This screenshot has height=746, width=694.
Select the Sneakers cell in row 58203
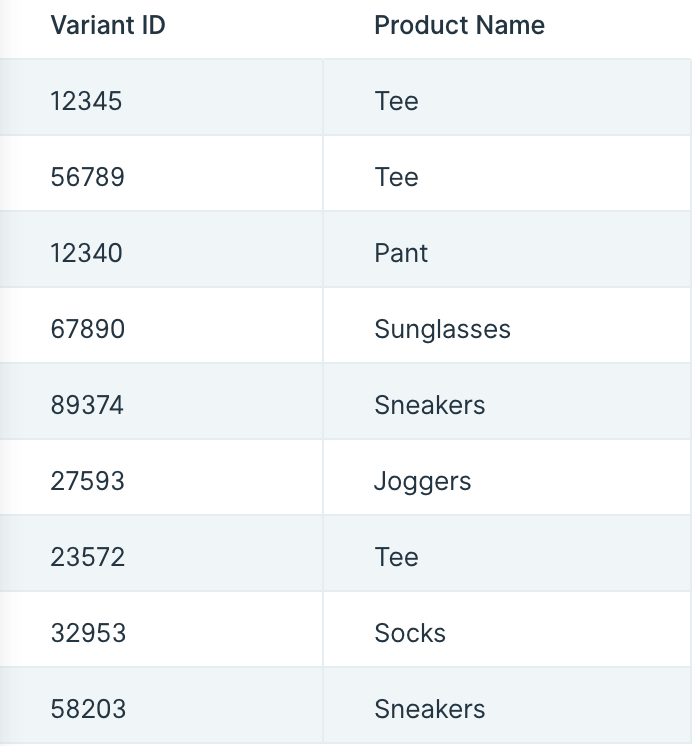tap(507, 705)
